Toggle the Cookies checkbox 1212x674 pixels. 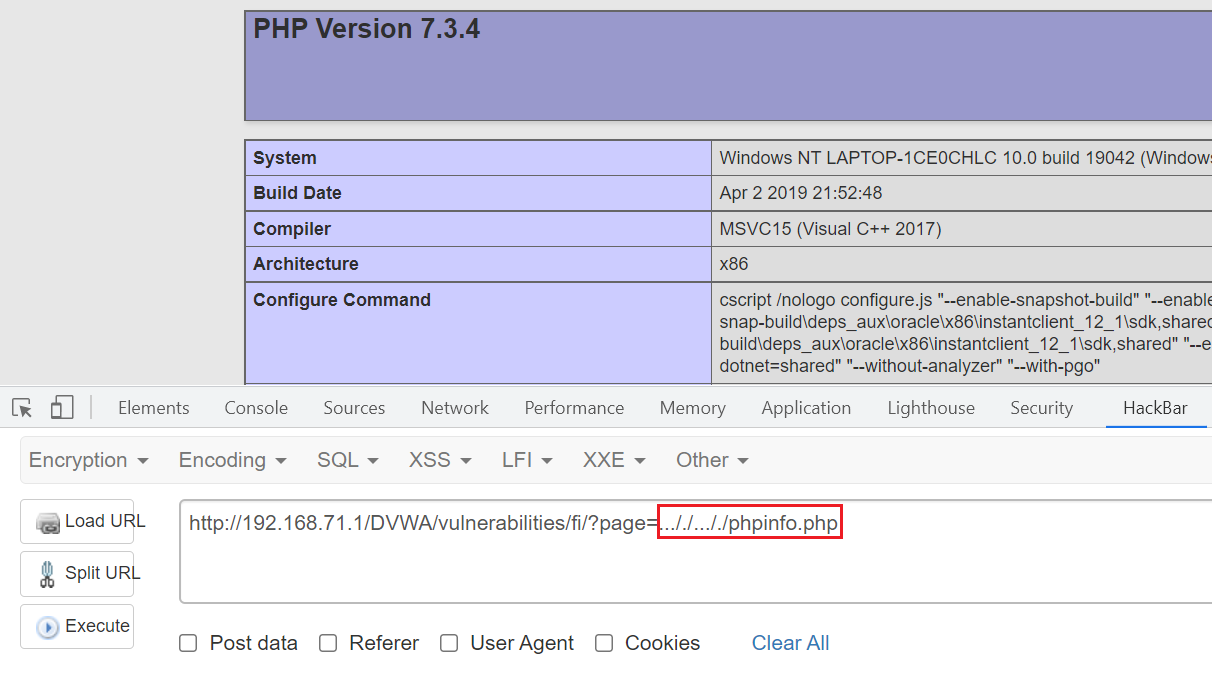604,643
